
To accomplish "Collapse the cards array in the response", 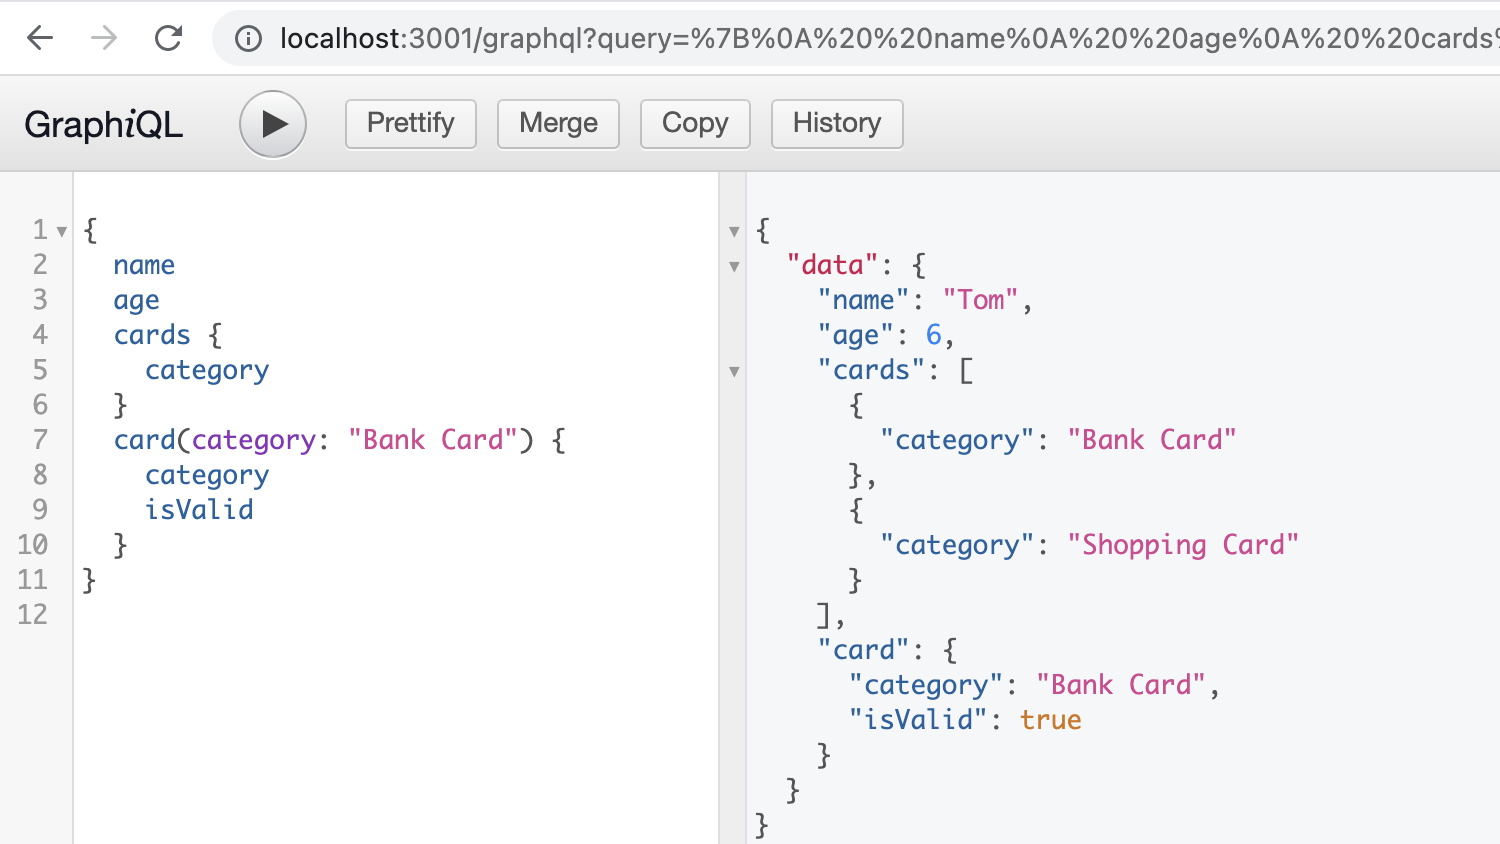I will [735, 371].
